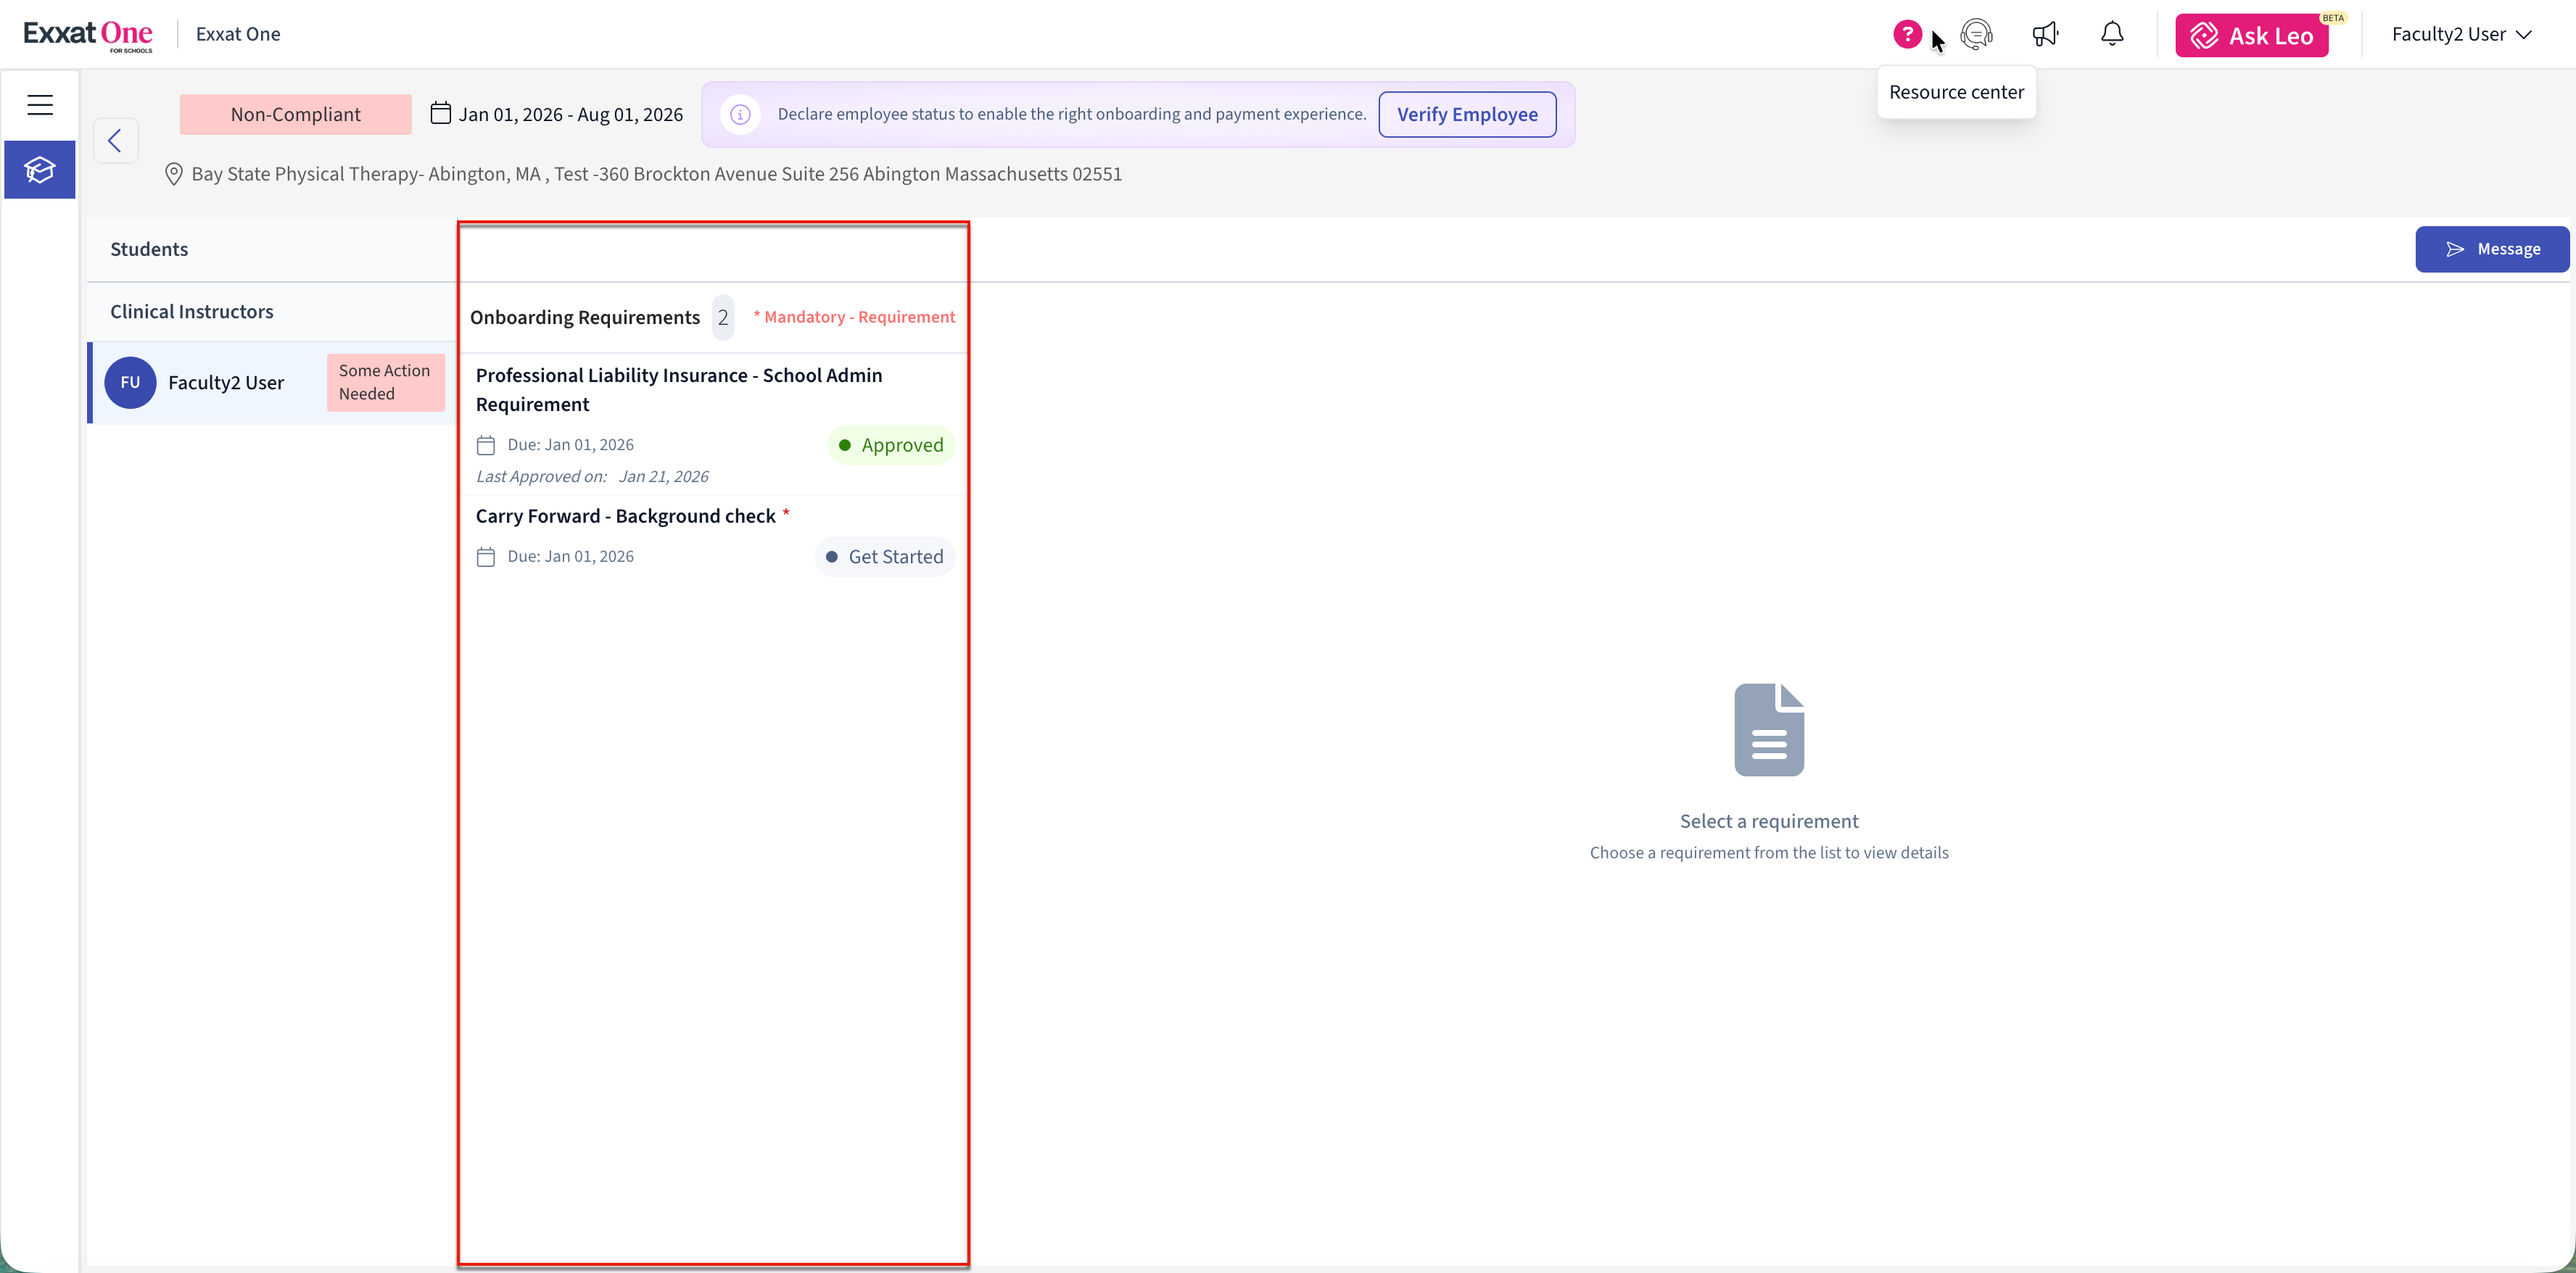Open the notifications bell
The width and height of the screenshot is (2576, 1273).
2112,34
